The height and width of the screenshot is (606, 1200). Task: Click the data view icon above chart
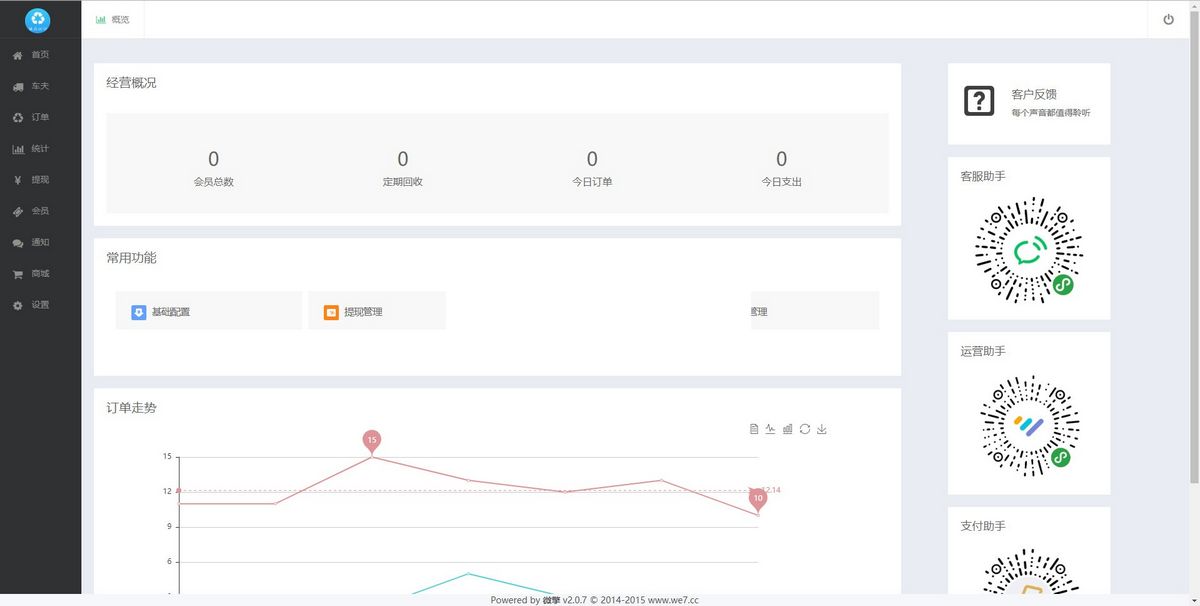pyautogui.click(x=754, y=429)
